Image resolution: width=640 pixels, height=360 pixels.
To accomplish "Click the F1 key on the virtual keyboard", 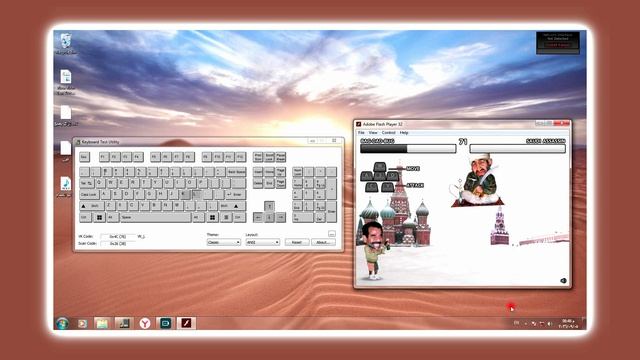I will point(104,157).
